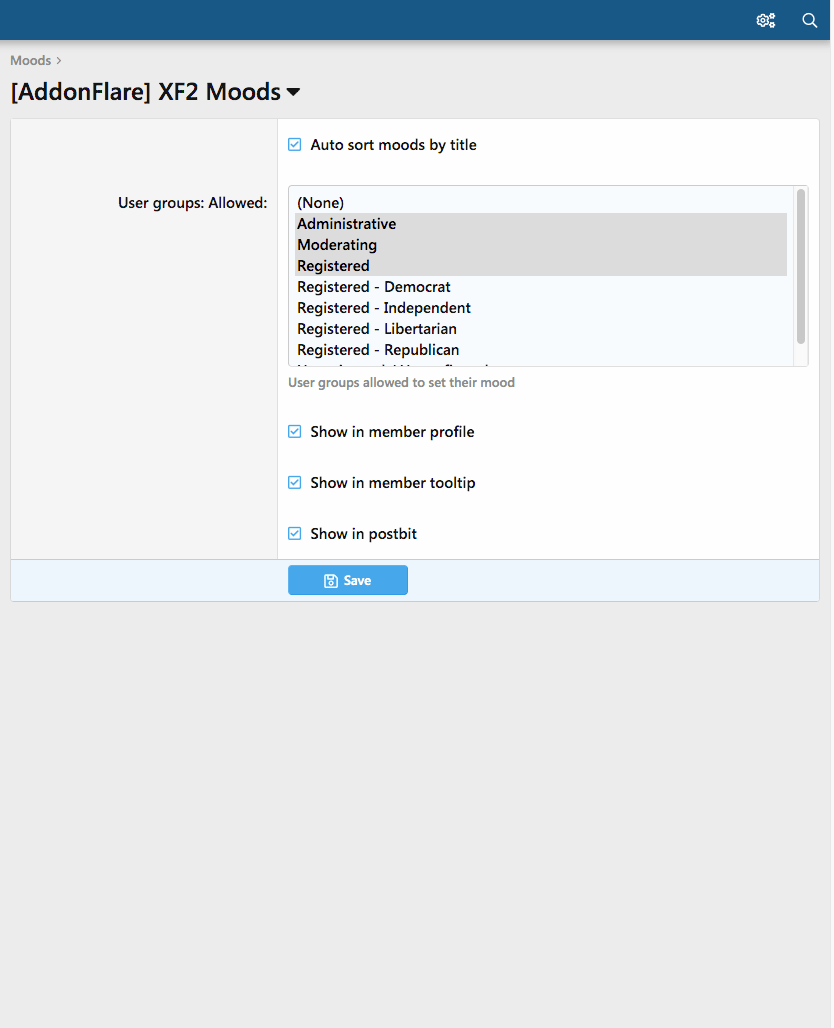Click the user groups list scrollbar

[x=801, y=266]
